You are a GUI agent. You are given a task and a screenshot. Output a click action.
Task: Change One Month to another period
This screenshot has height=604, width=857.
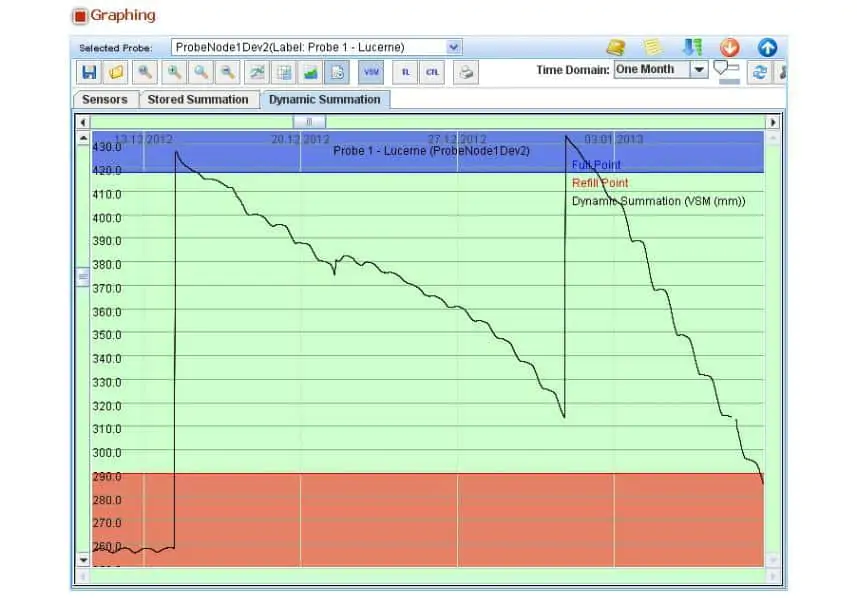point(655,70)
